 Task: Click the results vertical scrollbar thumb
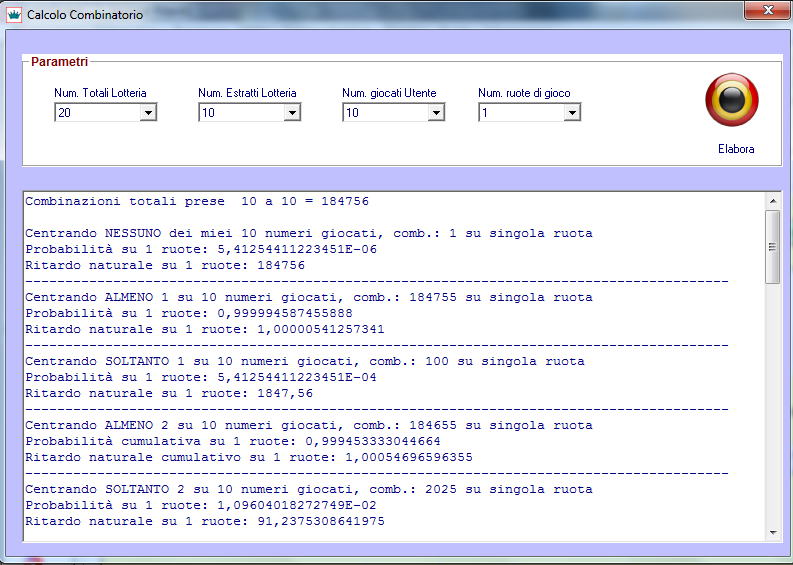(773, 247)
